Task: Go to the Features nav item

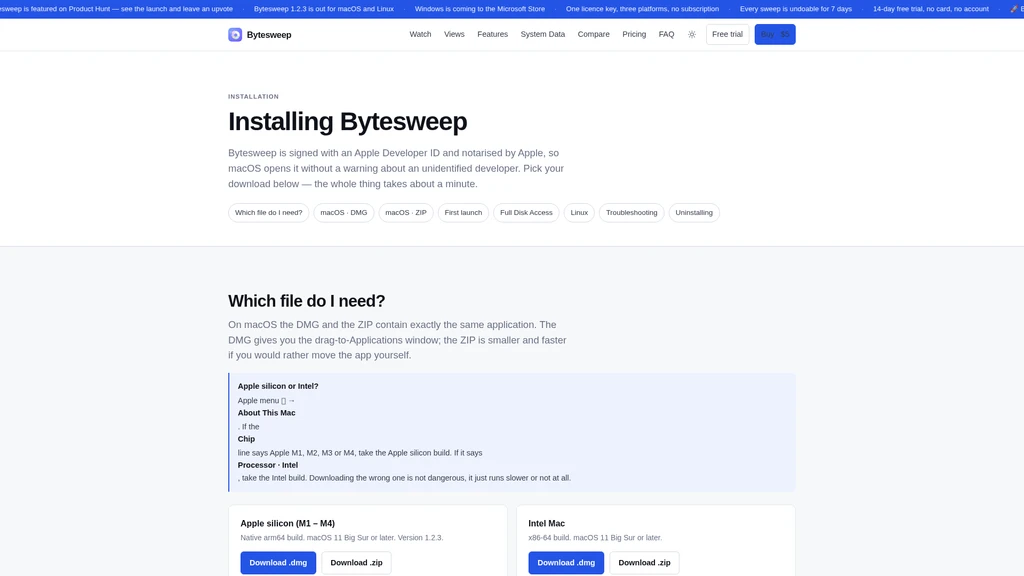Action: point(492,34)
